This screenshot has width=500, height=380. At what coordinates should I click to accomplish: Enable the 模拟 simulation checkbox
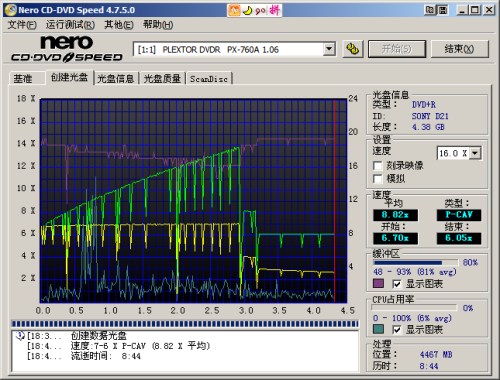(377, 179)
